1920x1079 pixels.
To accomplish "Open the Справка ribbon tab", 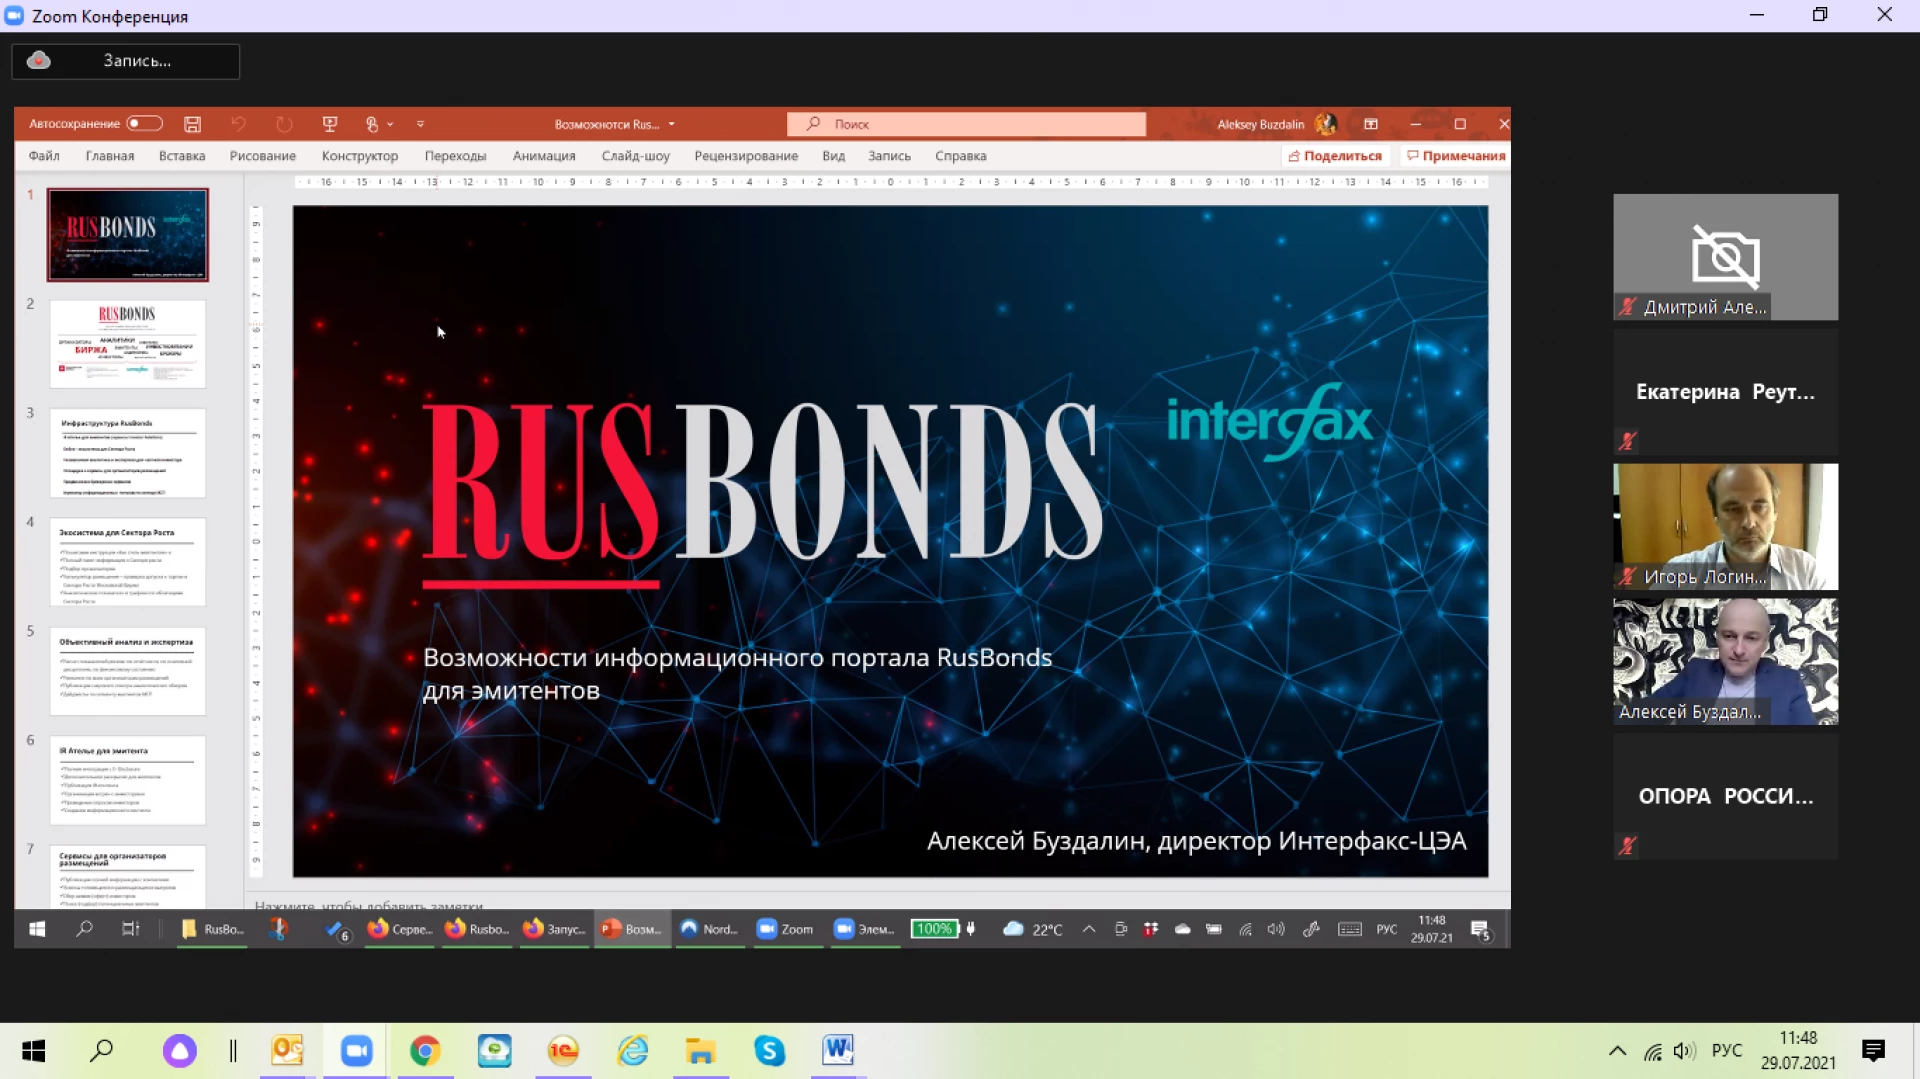I will [x=961, y=156].
